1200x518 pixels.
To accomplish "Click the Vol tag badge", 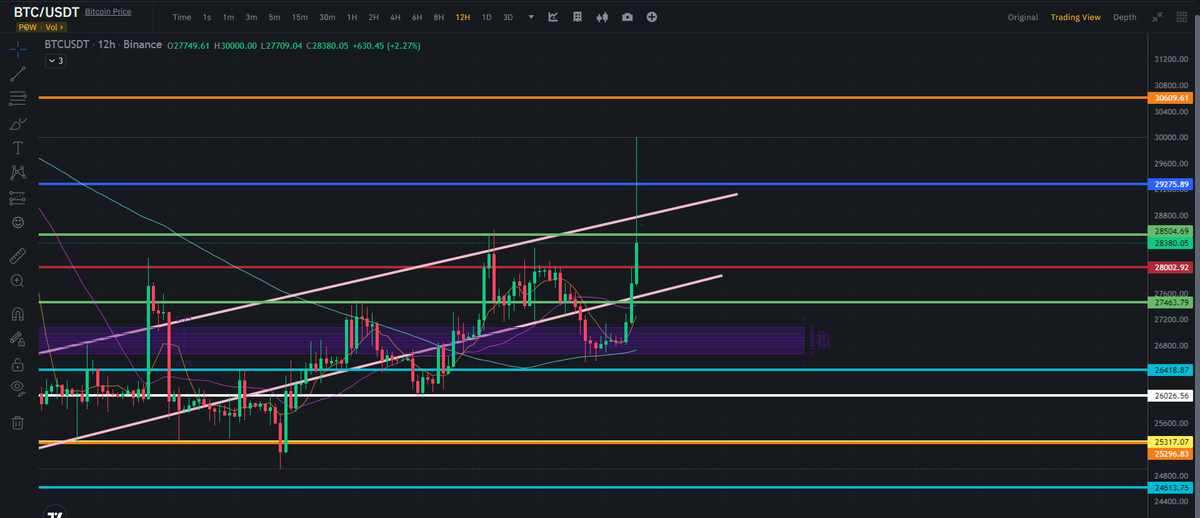I will click(x=55, y=27).
